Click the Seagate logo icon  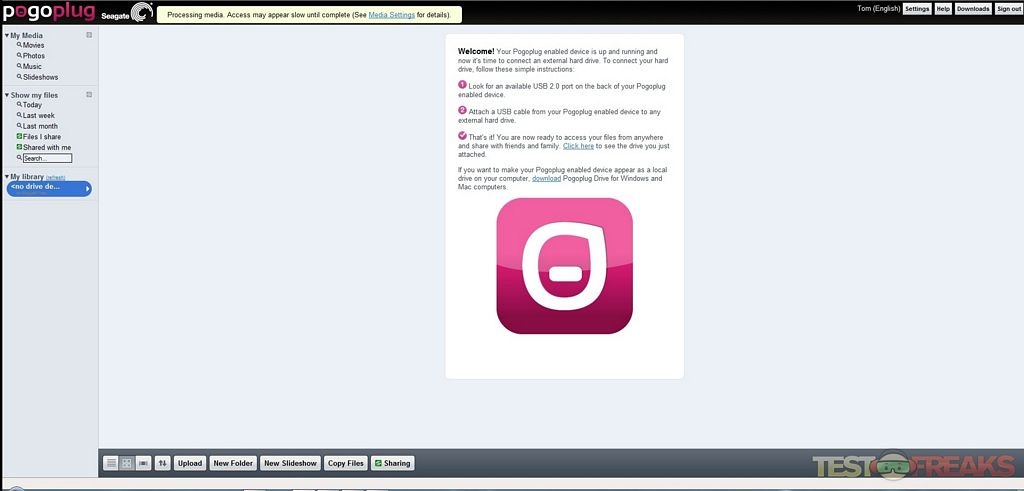pos(142,13)
